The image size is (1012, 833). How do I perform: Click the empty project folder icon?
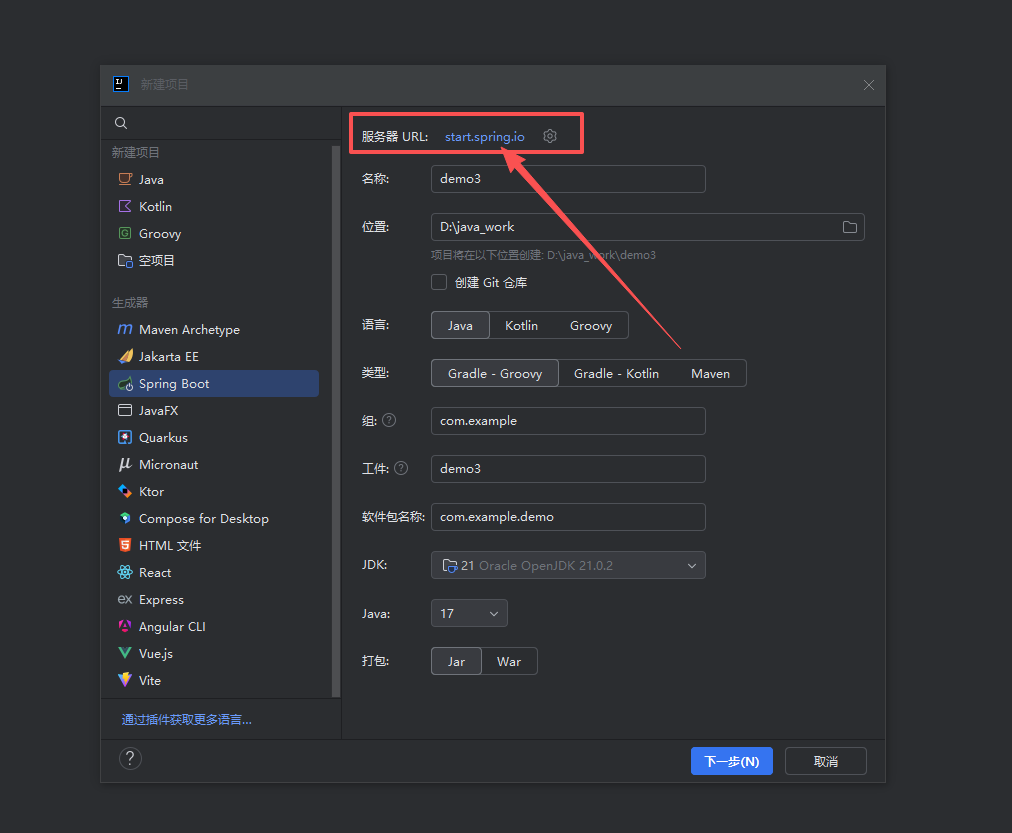[x=125, y=261]
